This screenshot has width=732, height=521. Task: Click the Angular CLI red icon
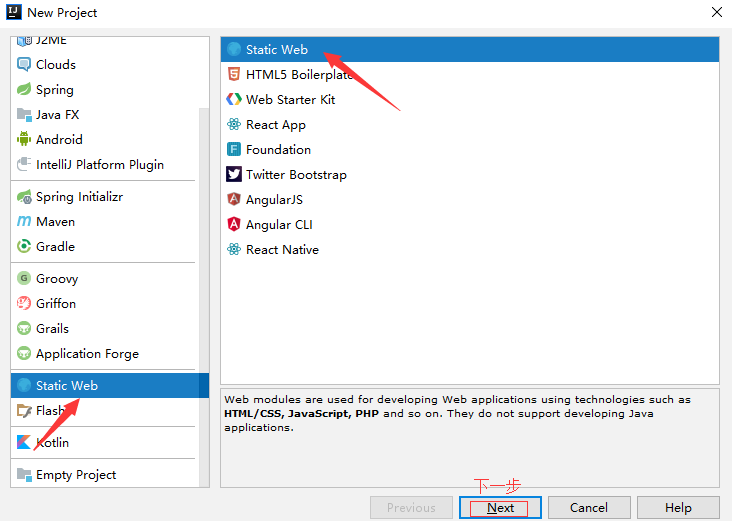pyautogui.click(x=234, y=224)
